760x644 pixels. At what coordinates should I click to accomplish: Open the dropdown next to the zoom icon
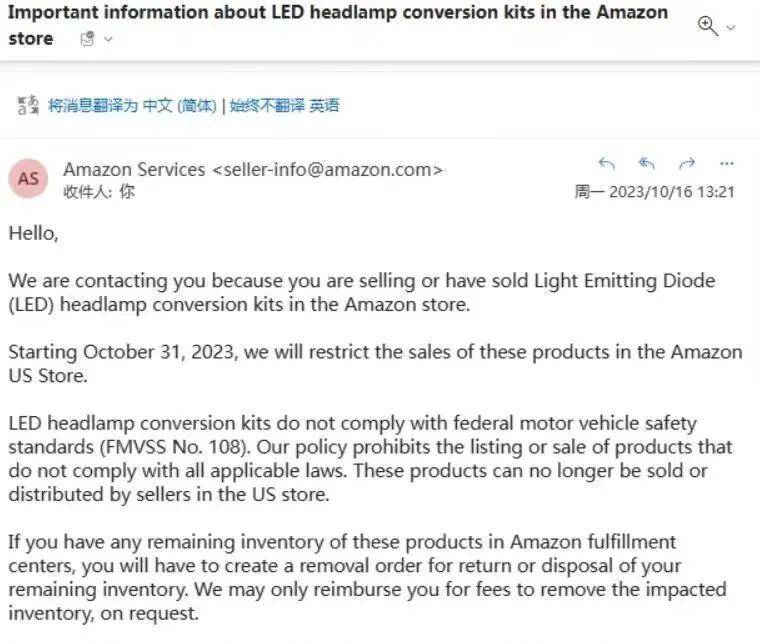tap(731, 28)
